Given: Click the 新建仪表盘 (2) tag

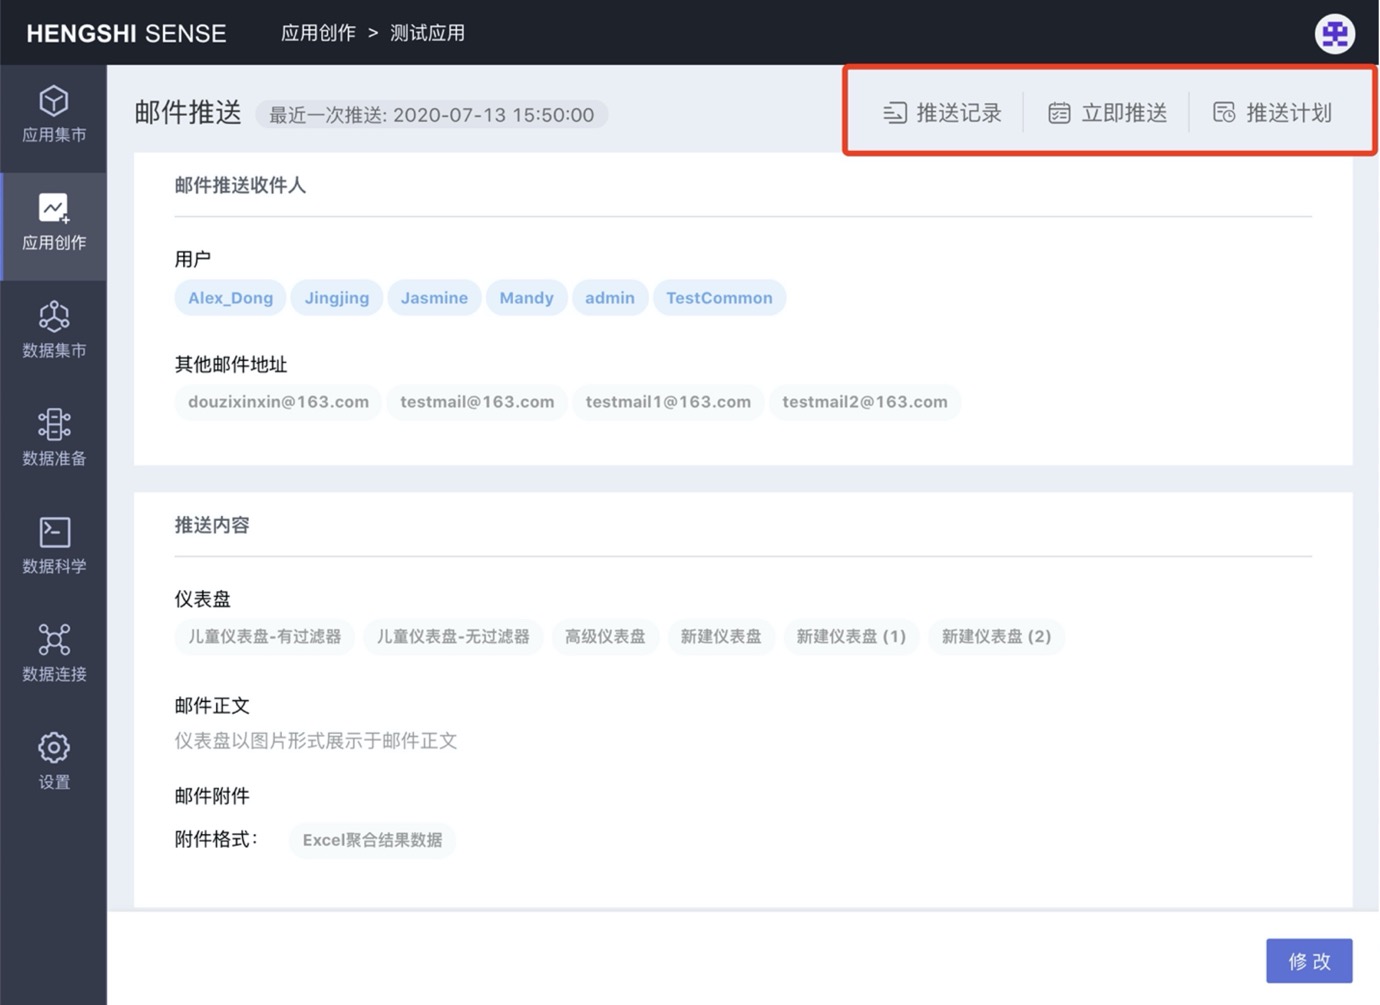Looking at the screenshot, I should pyautogui.click(x=996, y=637).
